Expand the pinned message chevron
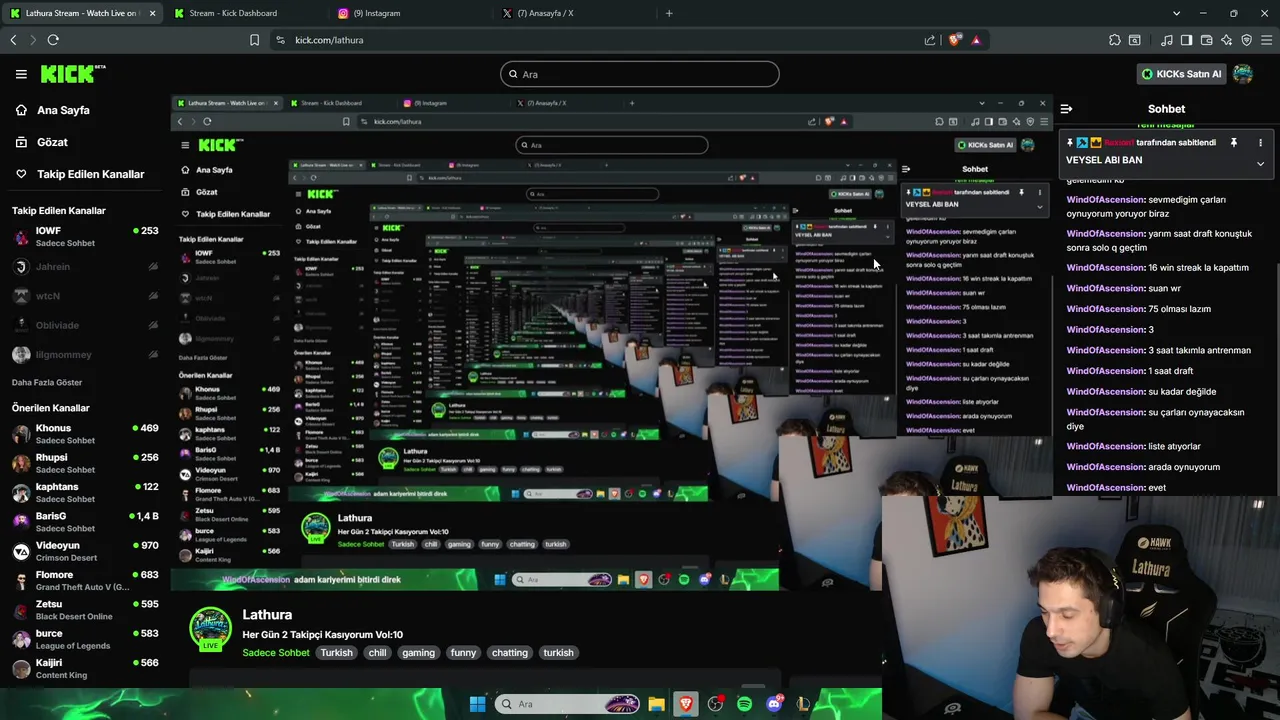Screen dimensions: 1280x720 1260,163
